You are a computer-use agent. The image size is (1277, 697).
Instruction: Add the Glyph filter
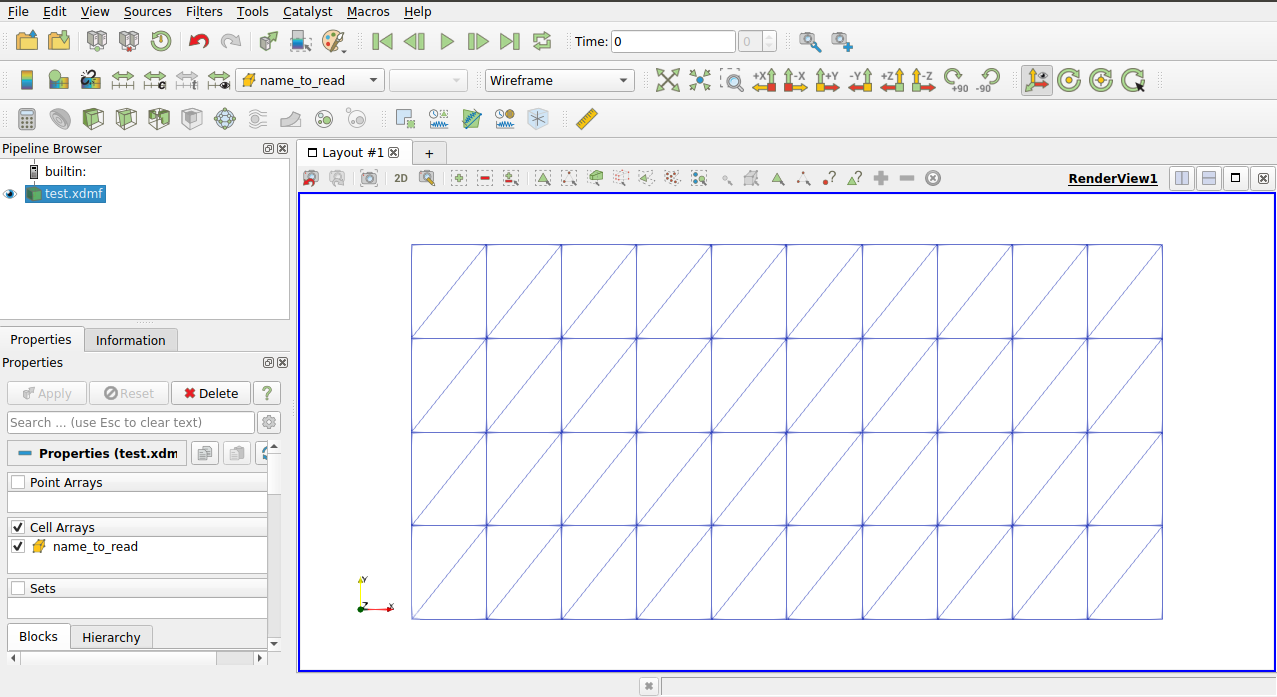tap(225, 119)
